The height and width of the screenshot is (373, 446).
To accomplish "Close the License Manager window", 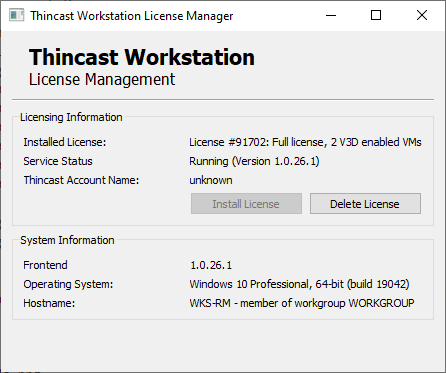I will 422,15.
